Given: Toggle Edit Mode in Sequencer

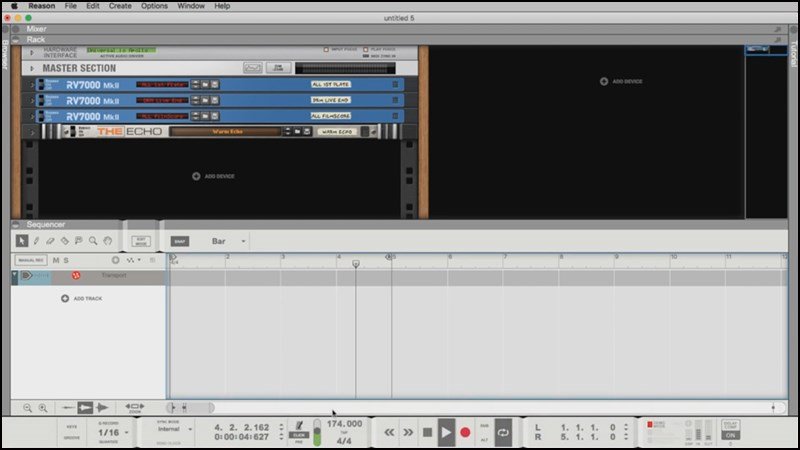Looking at the screenshot, I should click(x=141, y=241).
